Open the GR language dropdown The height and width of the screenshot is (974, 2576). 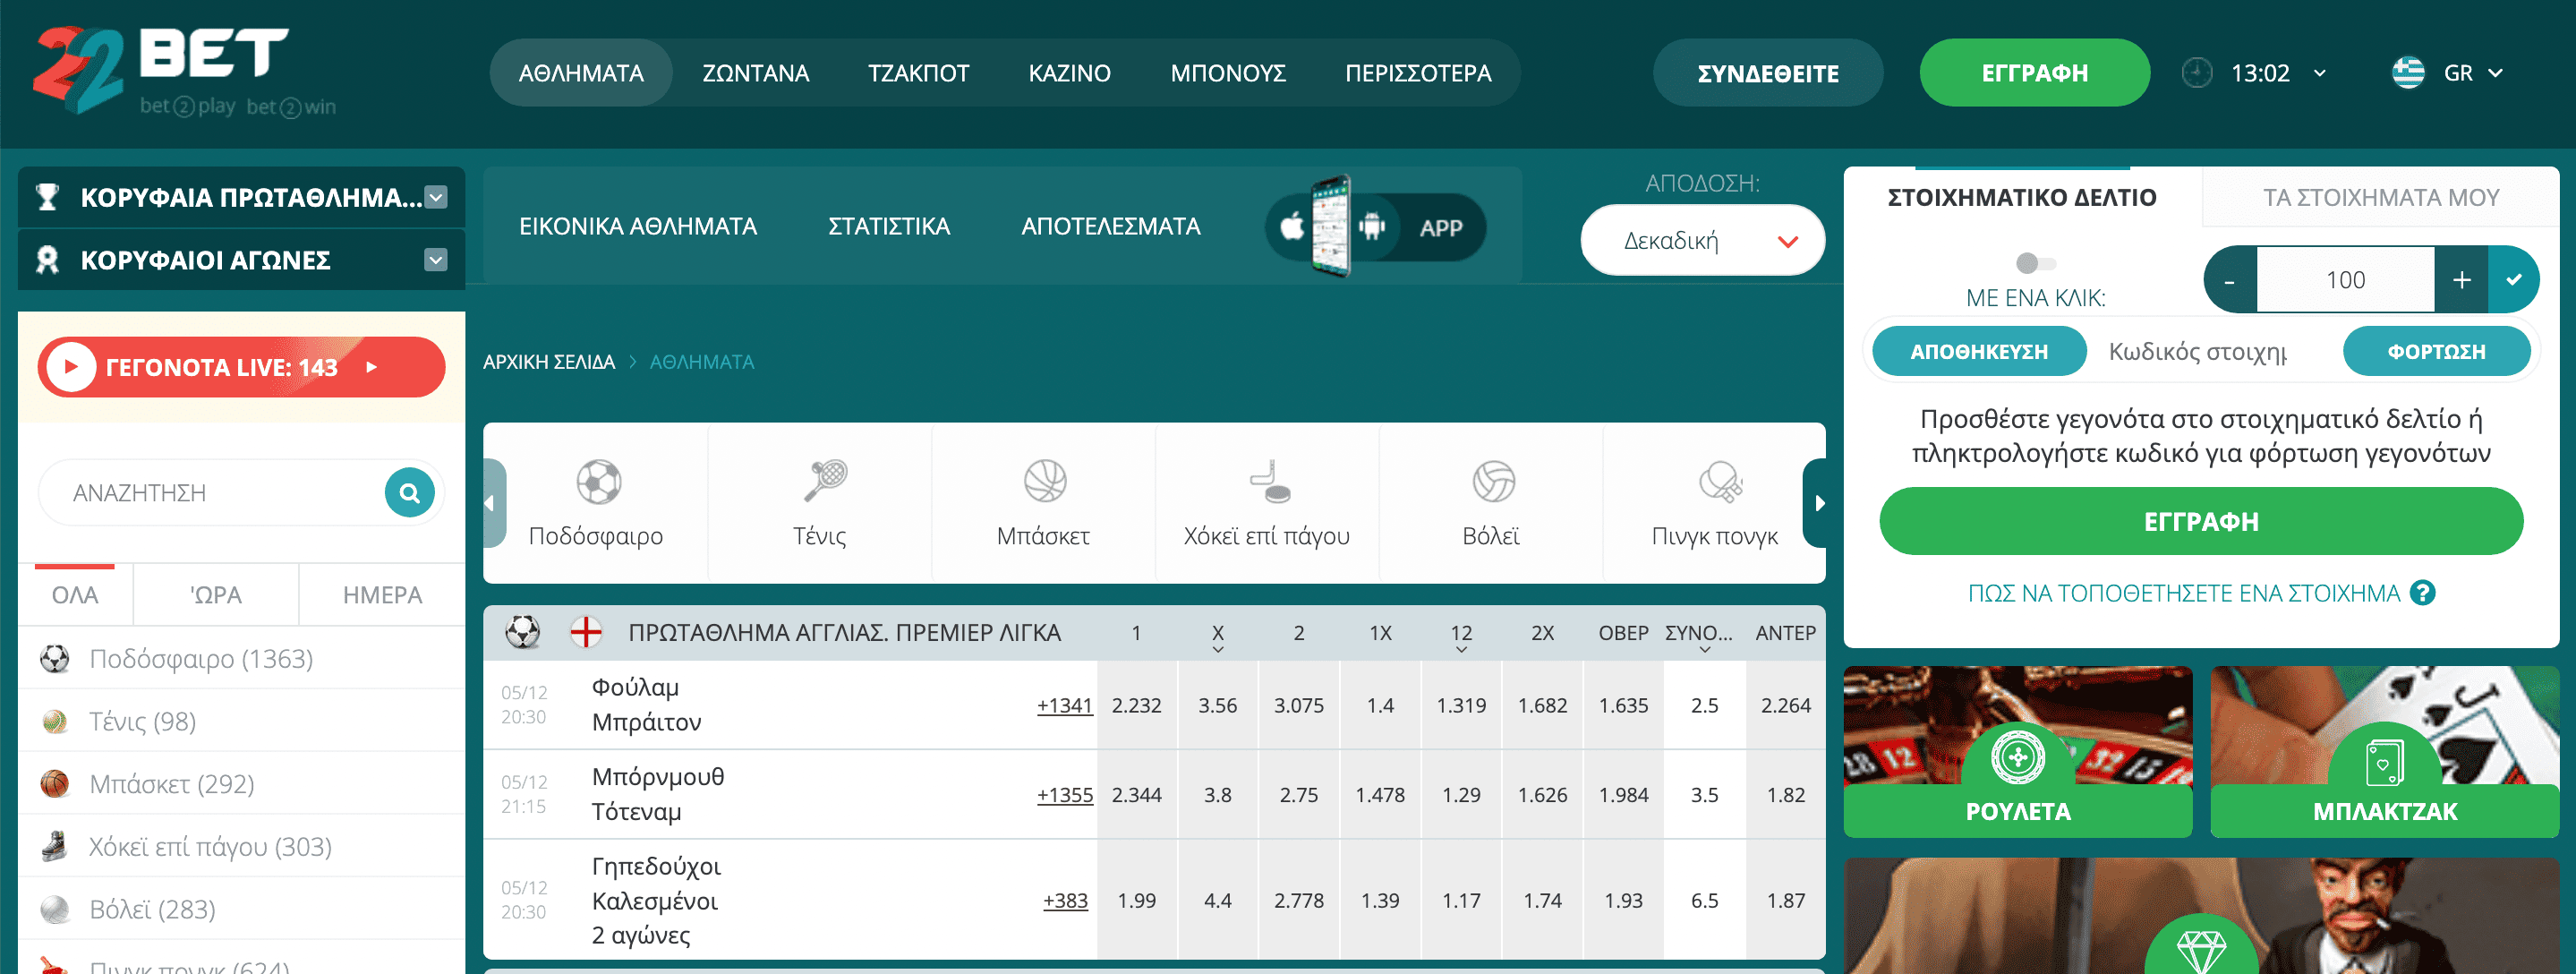pos(2471,73)
